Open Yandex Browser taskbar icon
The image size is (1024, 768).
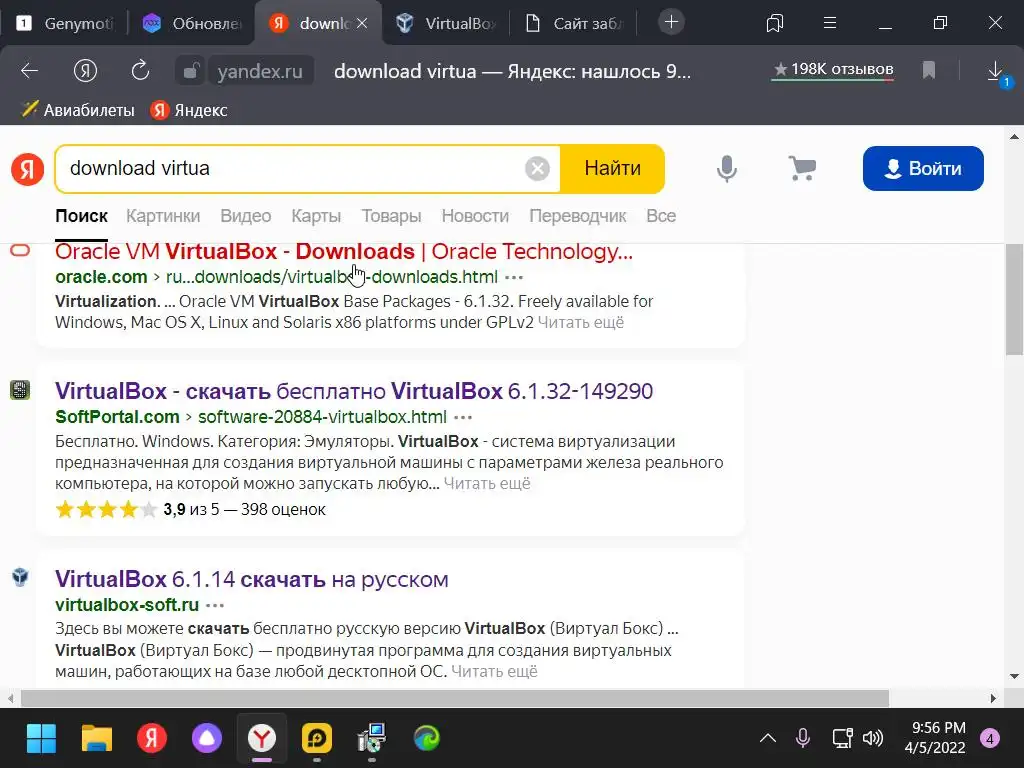tap(262, 739)
